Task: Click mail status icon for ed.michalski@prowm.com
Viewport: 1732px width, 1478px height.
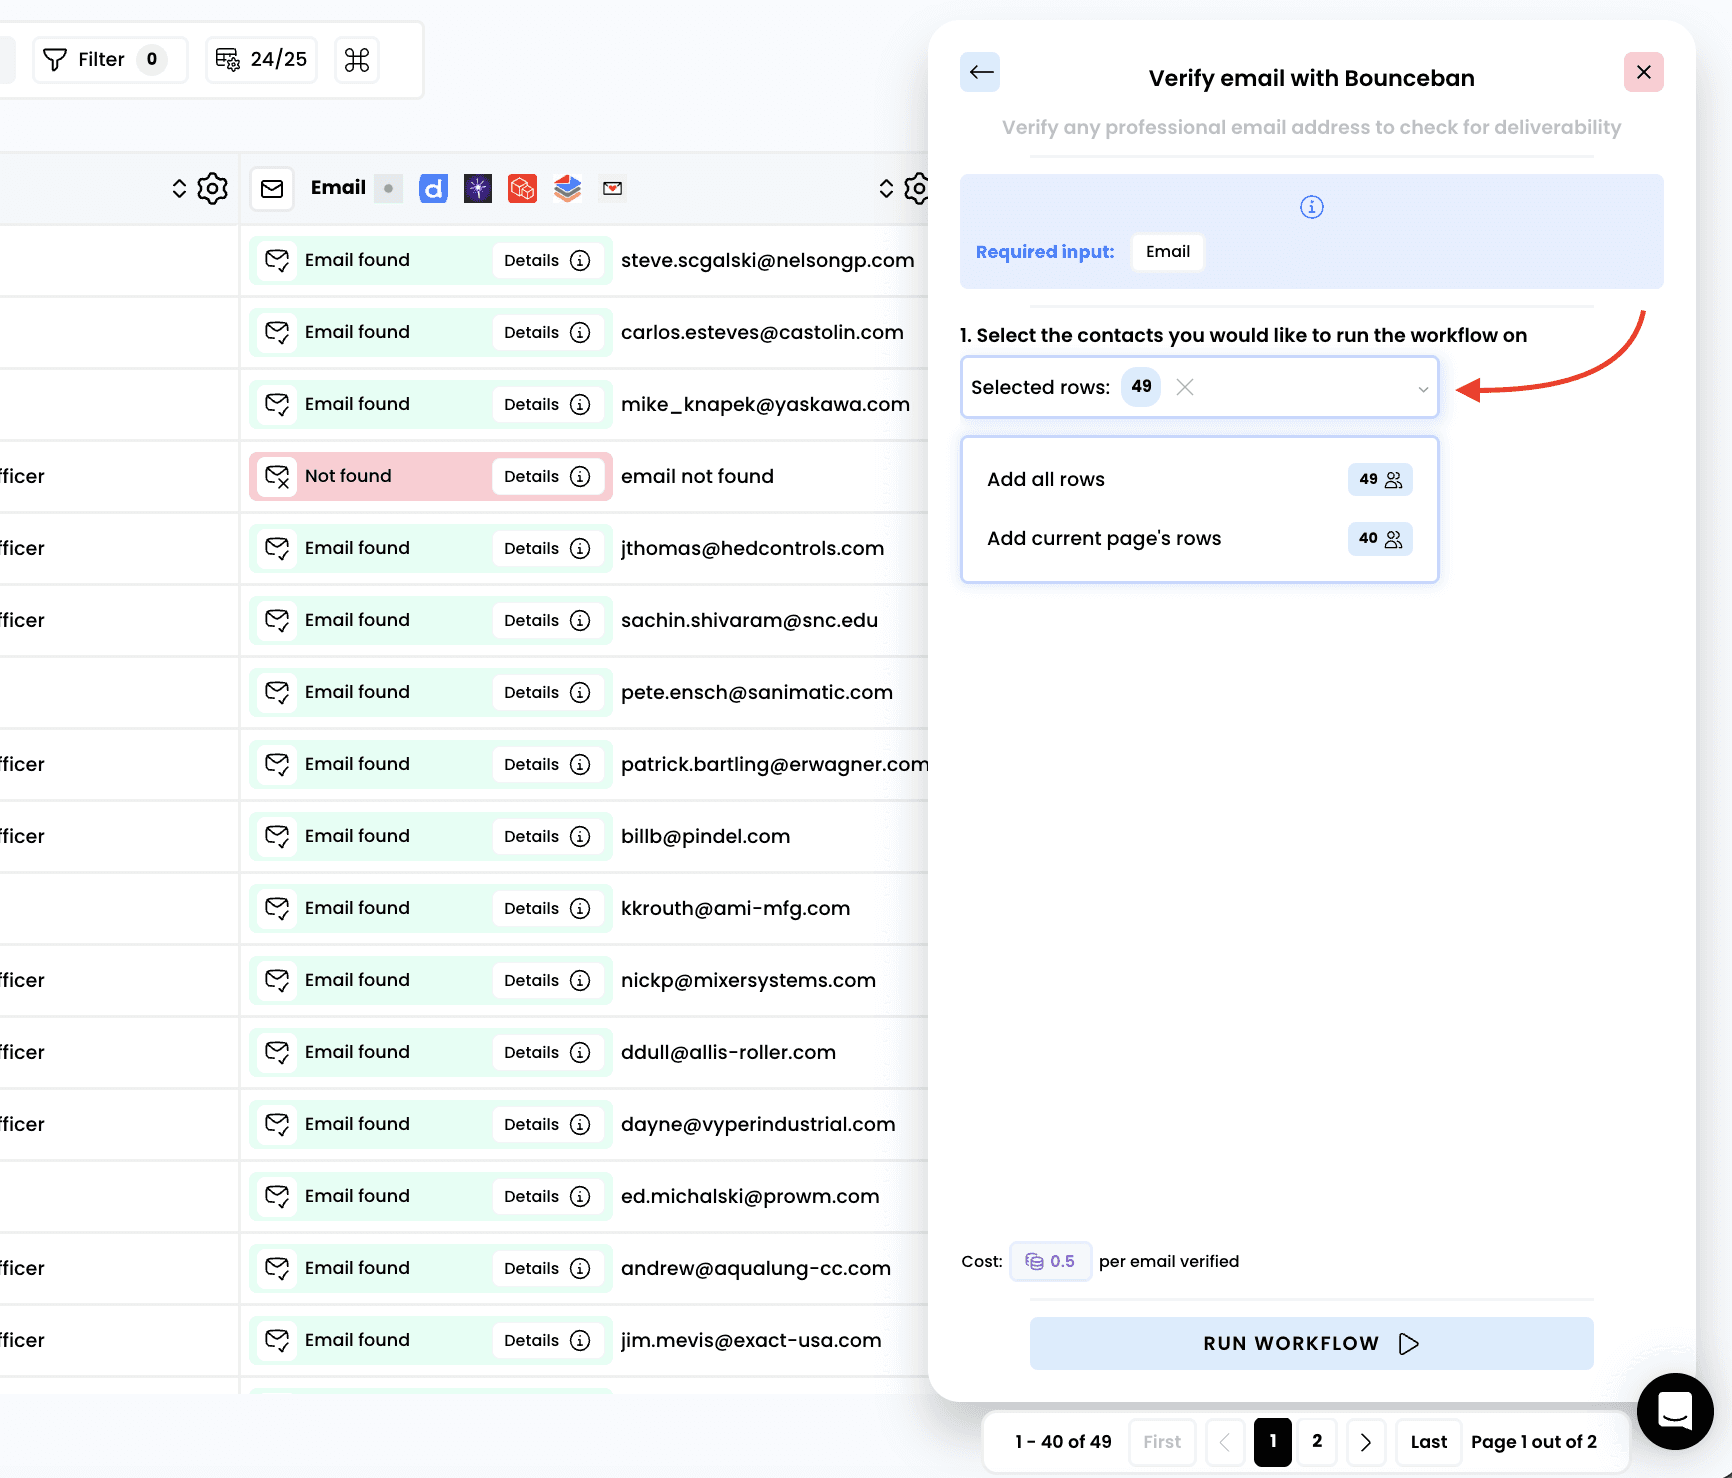Action: coord(277,1196)
